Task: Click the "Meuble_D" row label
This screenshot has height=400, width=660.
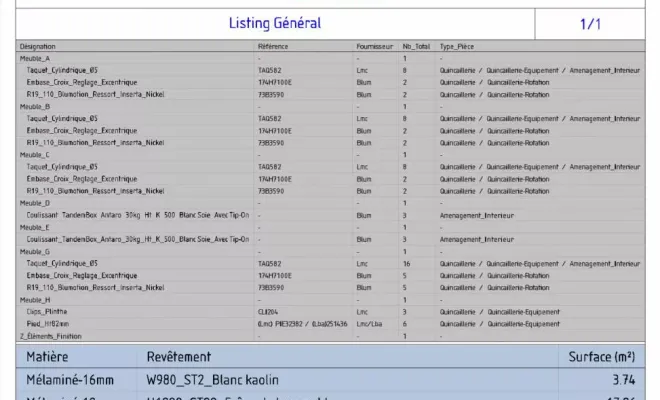Action: tap(35, 203)
